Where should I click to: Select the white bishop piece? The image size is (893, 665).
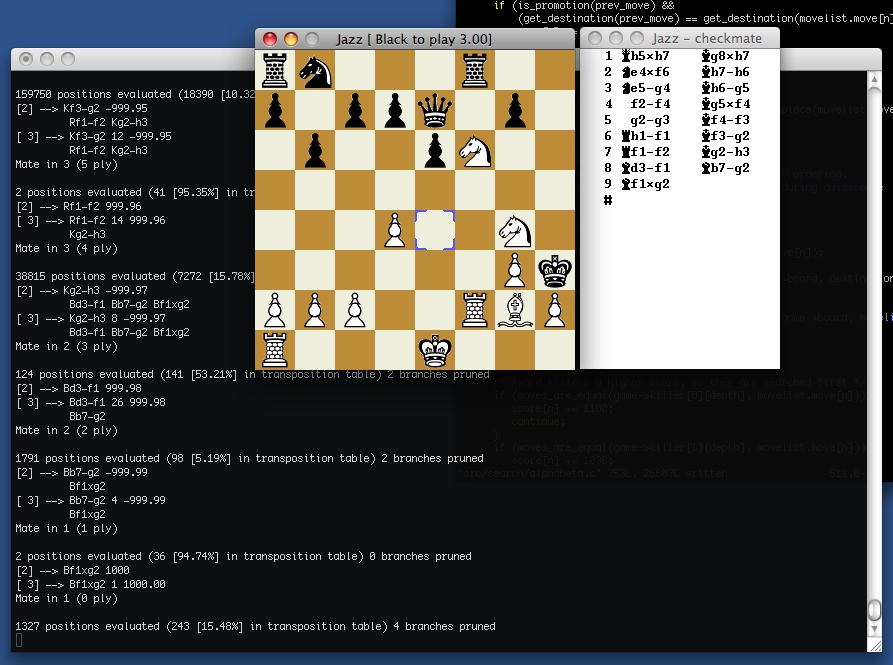coord(515,310)
